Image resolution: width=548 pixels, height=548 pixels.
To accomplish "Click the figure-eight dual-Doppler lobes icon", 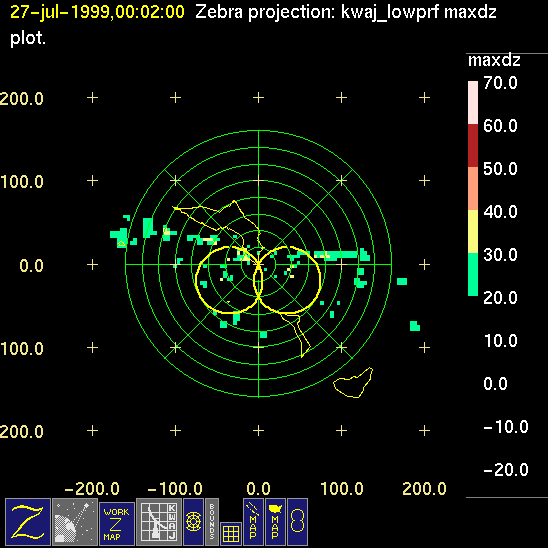I will [x=297, y=522].
